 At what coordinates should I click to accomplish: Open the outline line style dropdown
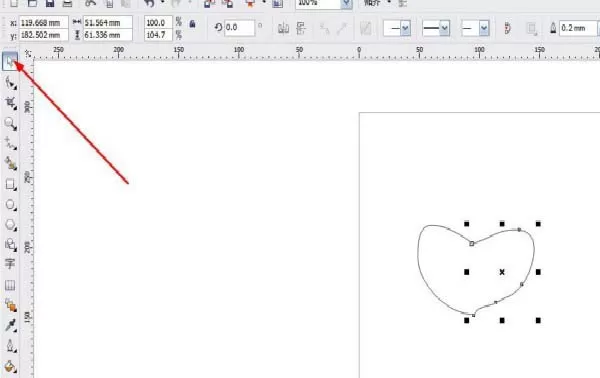click(444, 28)
